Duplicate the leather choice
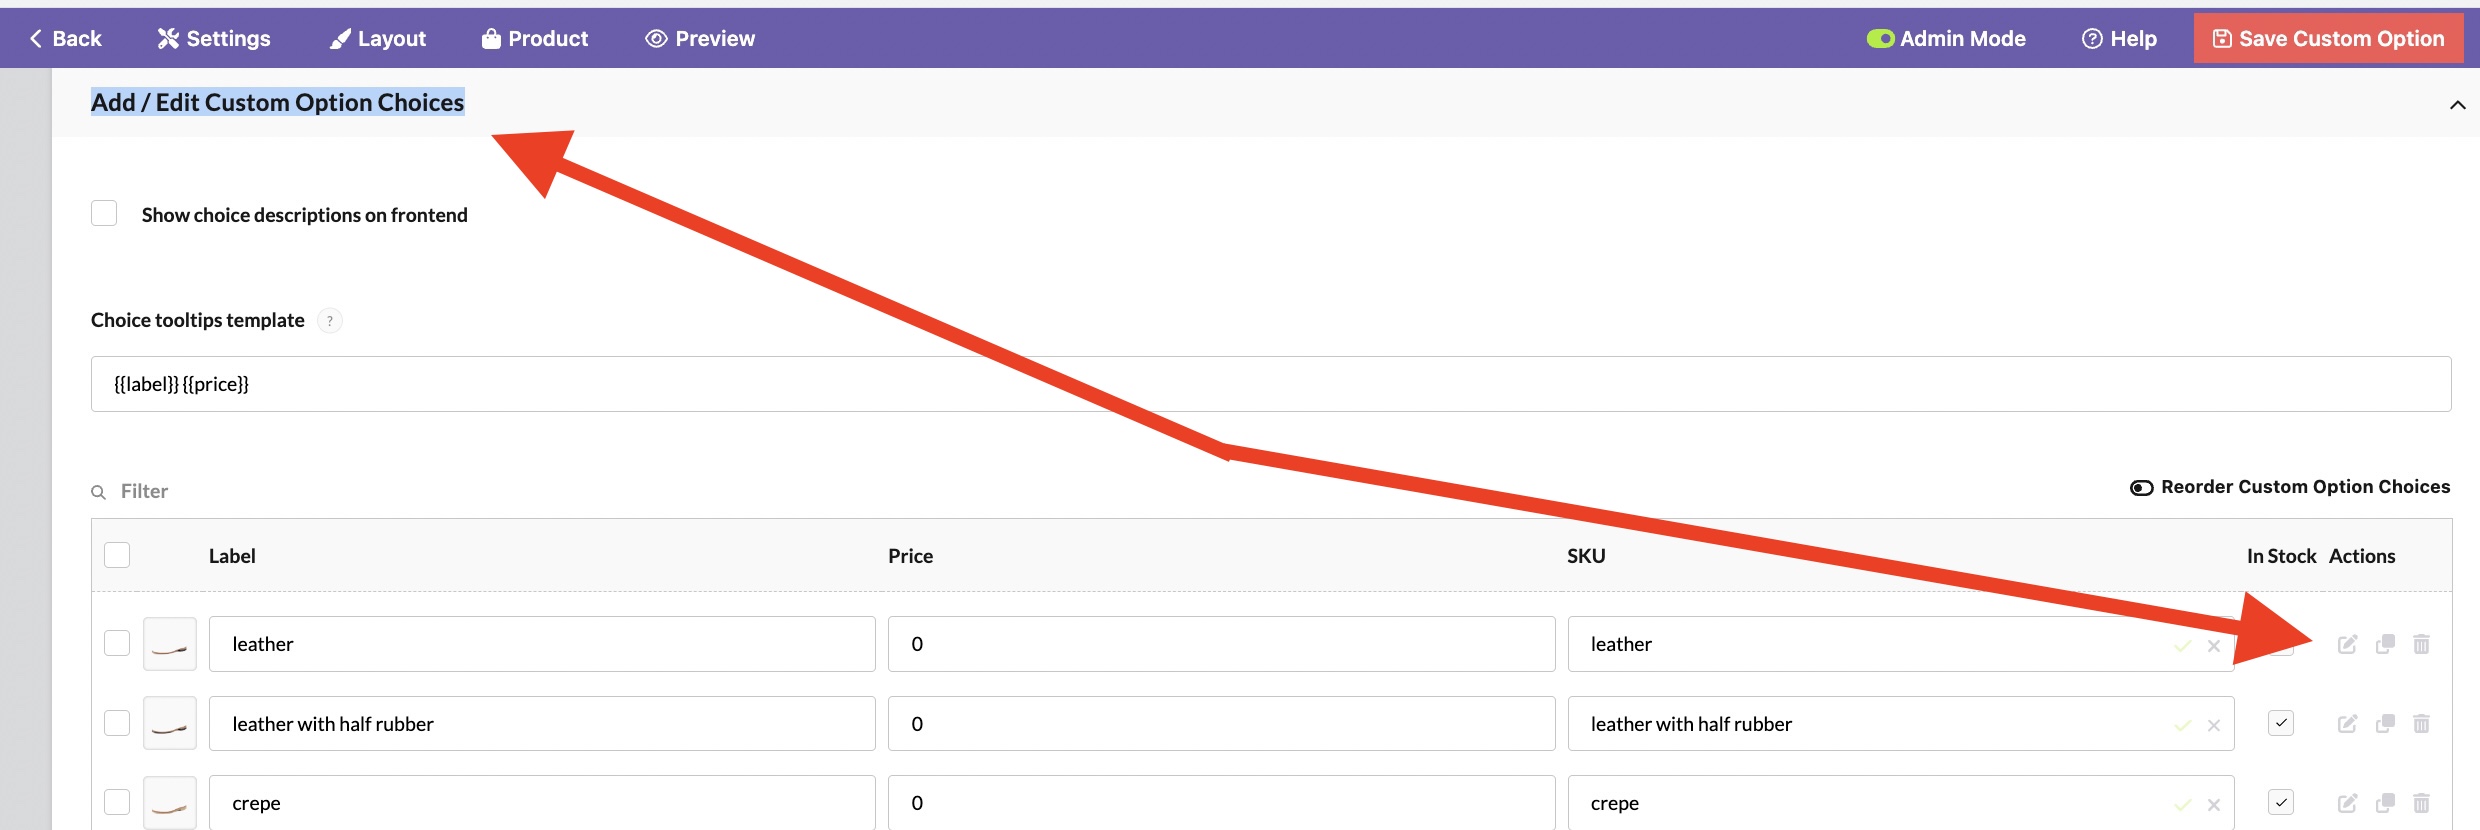The image size is (2480, 830). pos(2385,644)
